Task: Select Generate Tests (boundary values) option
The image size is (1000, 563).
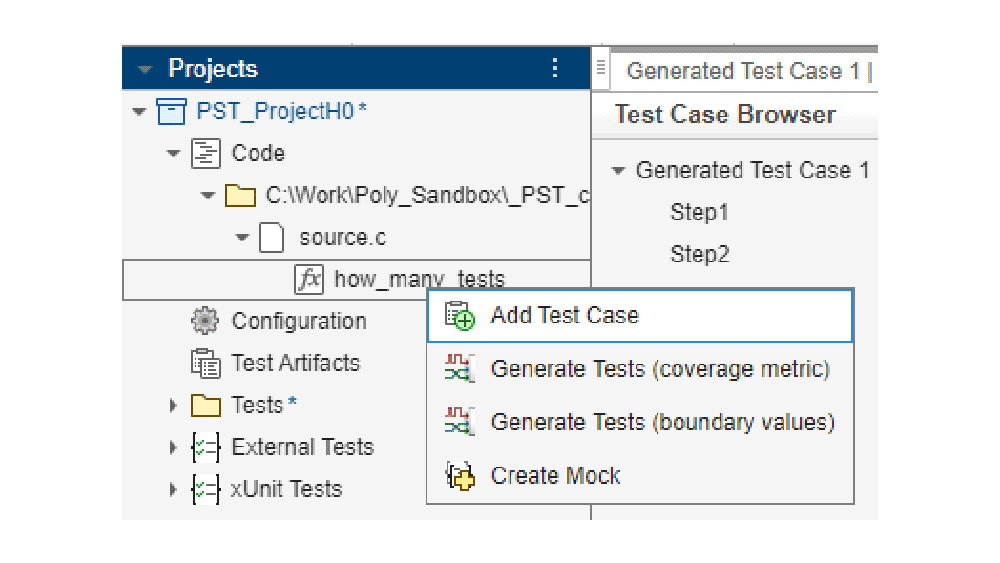Action: (x=662, y=422)
